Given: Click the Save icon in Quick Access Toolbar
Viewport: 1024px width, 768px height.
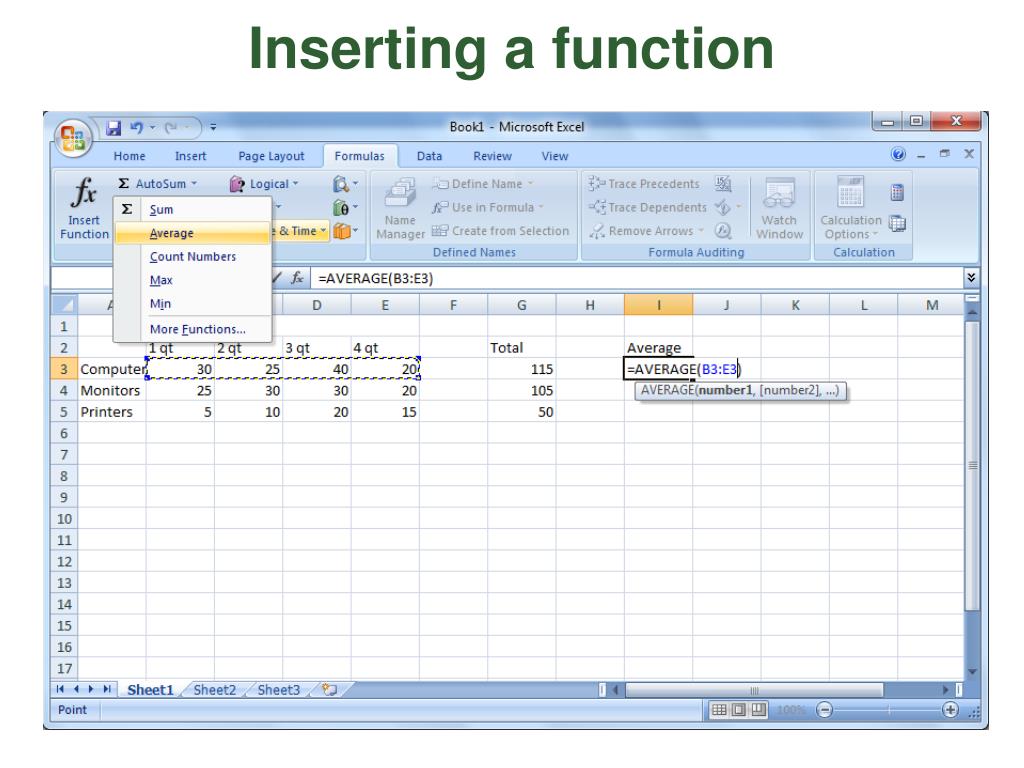Looking at the screenshot, I should (114, 128).
